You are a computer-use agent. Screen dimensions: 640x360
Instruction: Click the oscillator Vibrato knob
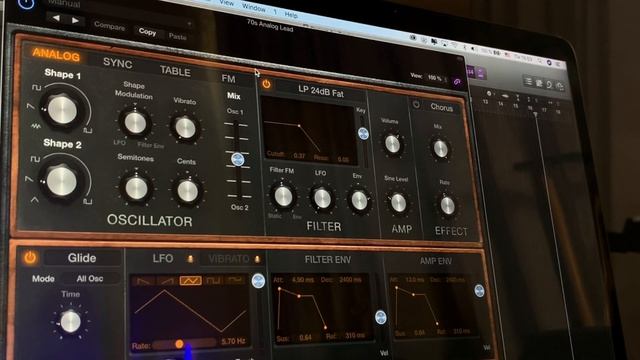click(185, 128)
